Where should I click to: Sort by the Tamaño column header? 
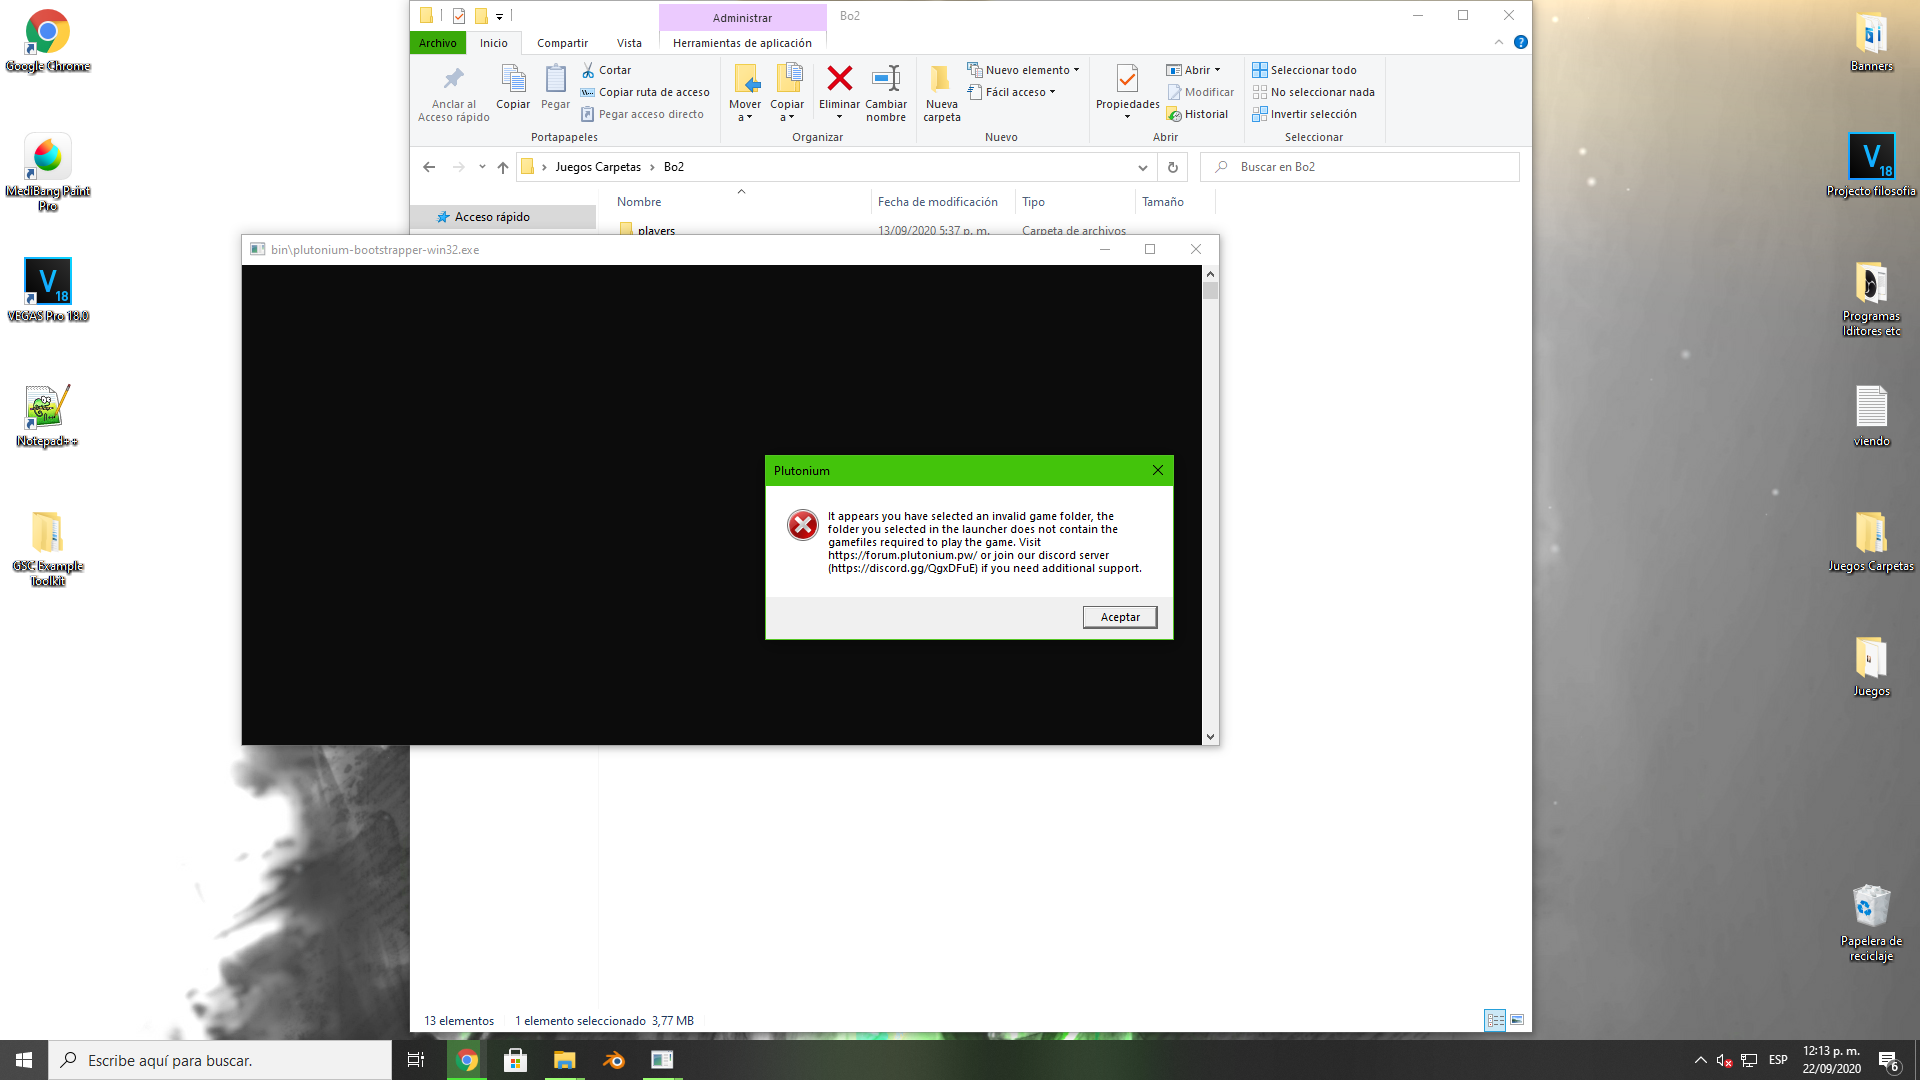click(x=1162, y=202)
